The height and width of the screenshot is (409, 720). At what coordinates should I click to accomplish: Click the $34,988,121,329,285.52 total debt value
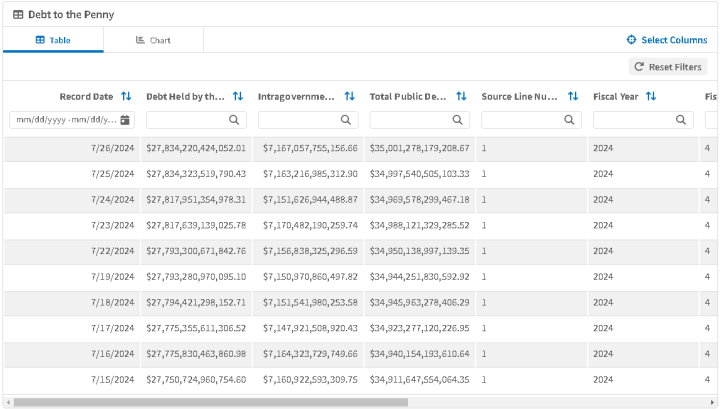[420, 225]
